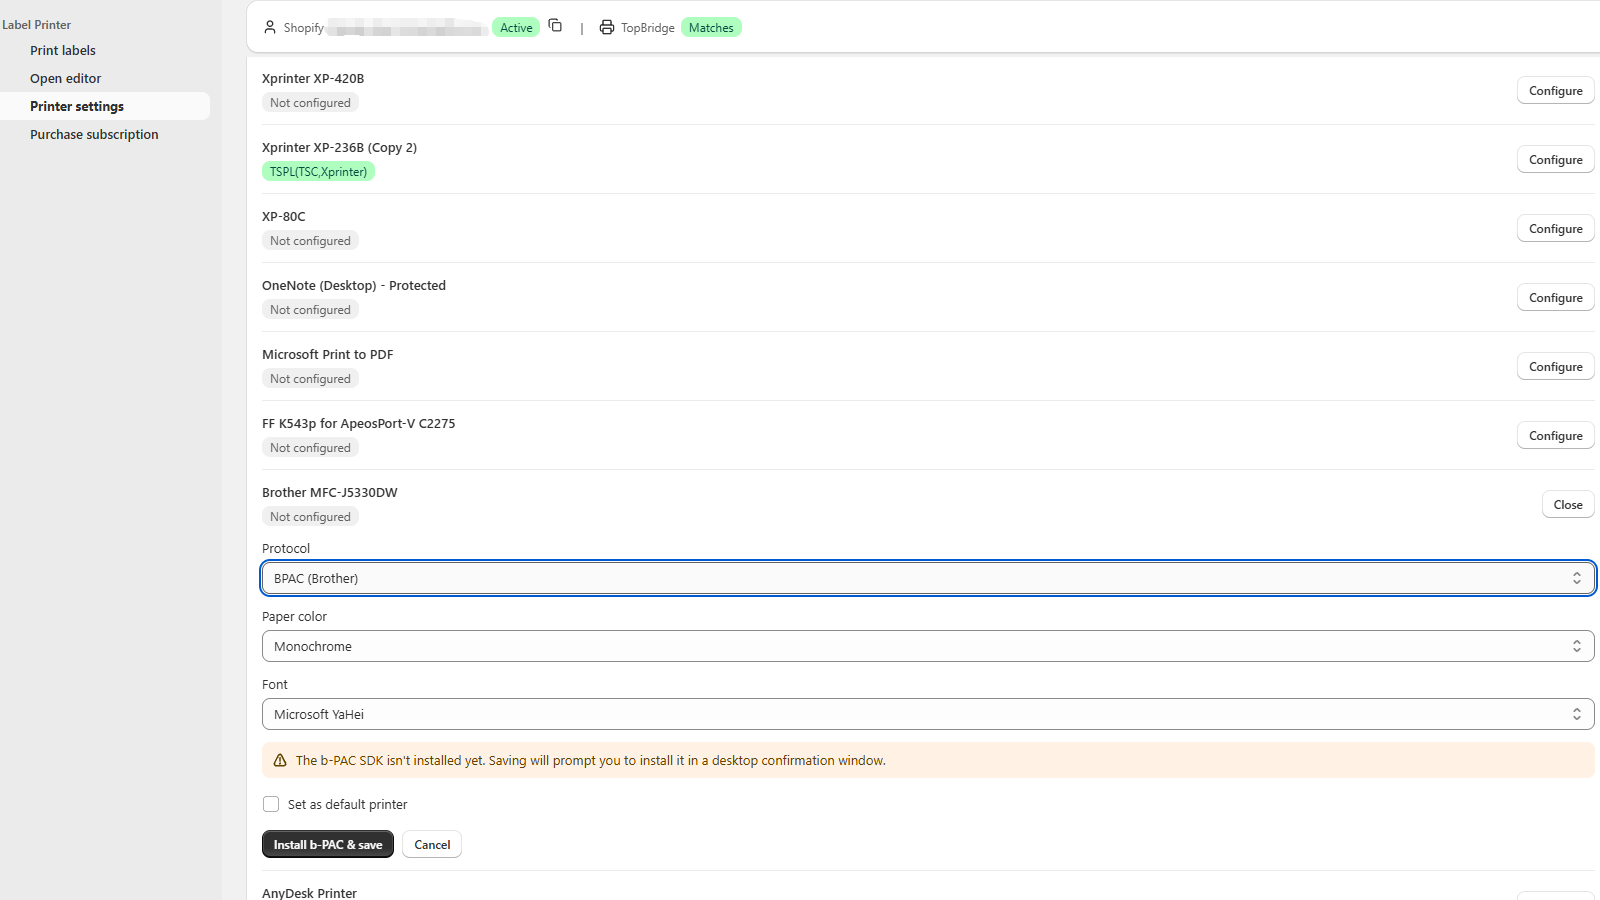Open the Font dropdown showing Microsoft YaHei
The height and width of the screenshot is (900, 1600).
pos(928,714)
